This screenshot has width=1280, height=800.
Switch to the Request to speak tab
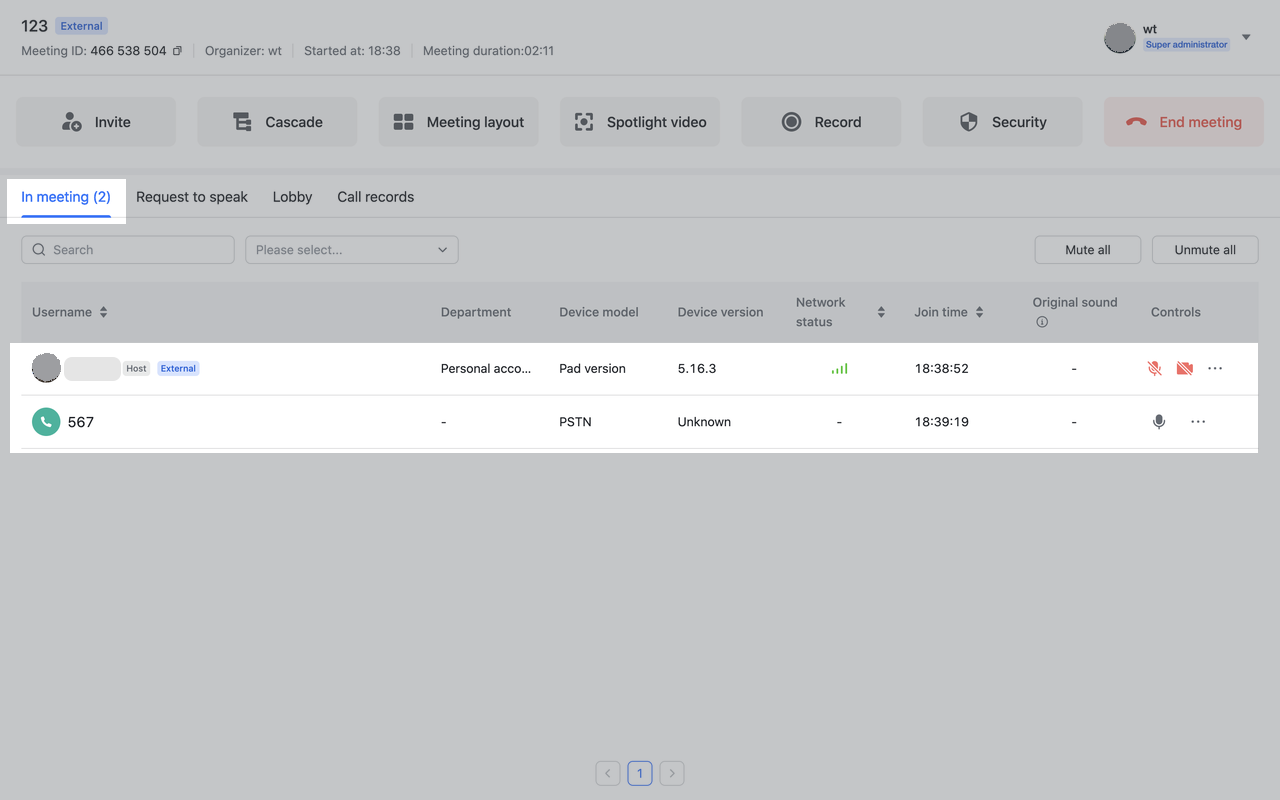(192, 197)
